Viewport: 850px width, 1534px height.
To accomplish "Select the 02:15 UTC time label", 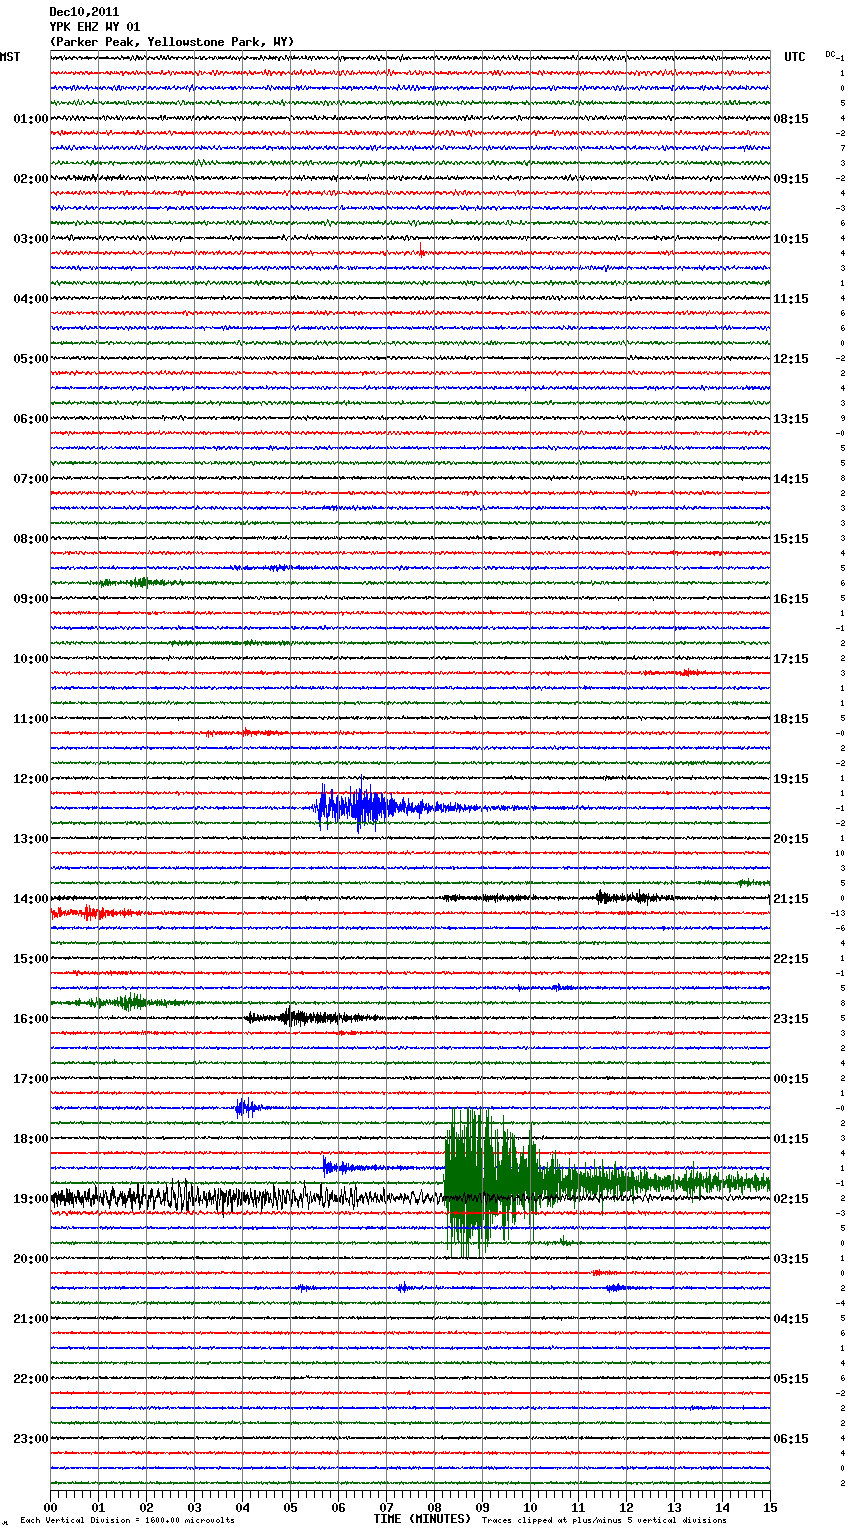I will click(791, 1199).
